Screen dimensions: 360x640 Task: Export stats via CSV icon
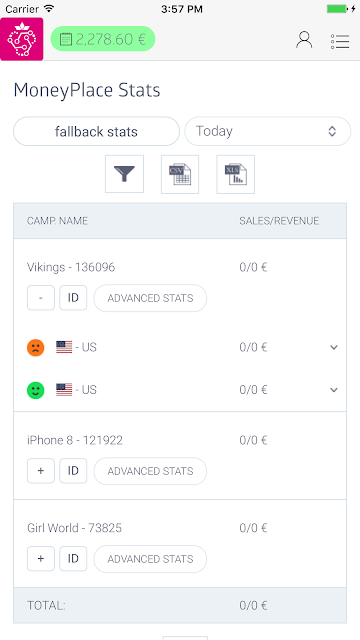pyautogui.click(x=180, y=174)
